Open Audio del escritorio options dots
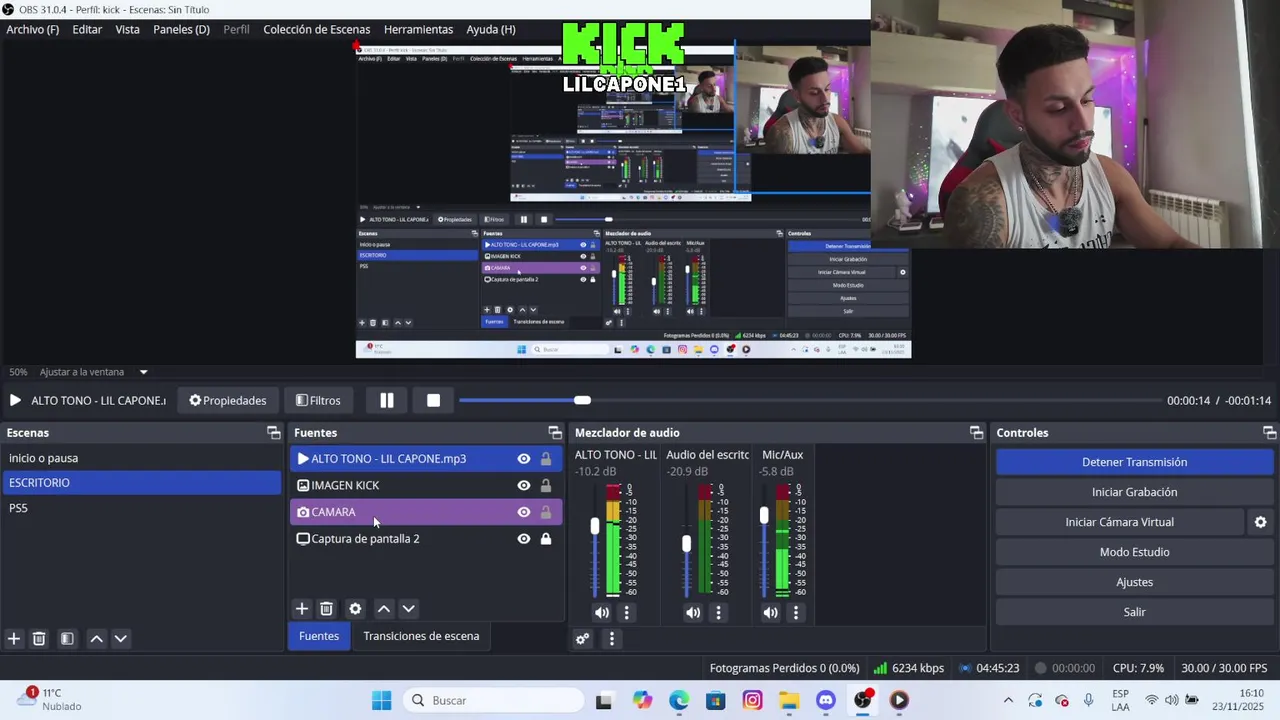Viewport: 1280px width, 720px height. pos(718,612)
